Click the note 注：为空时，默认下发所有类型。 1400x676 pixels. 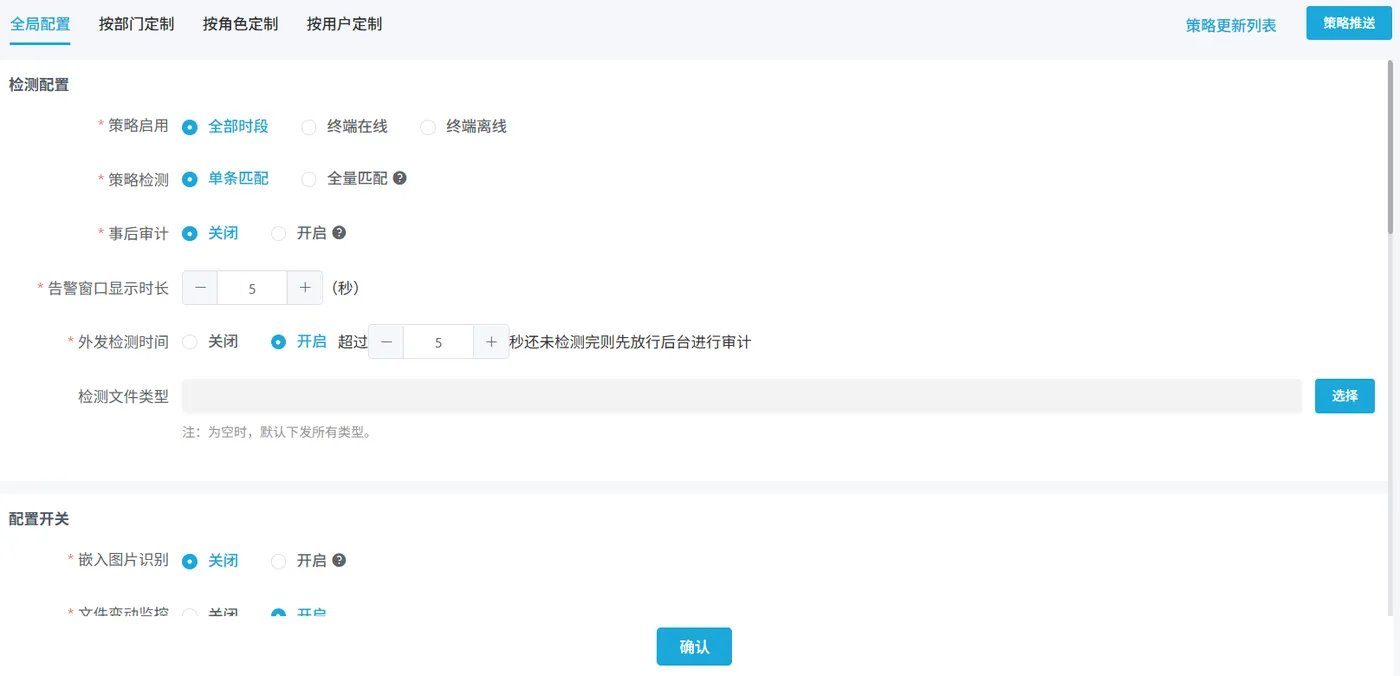click(x=278, y=433)
